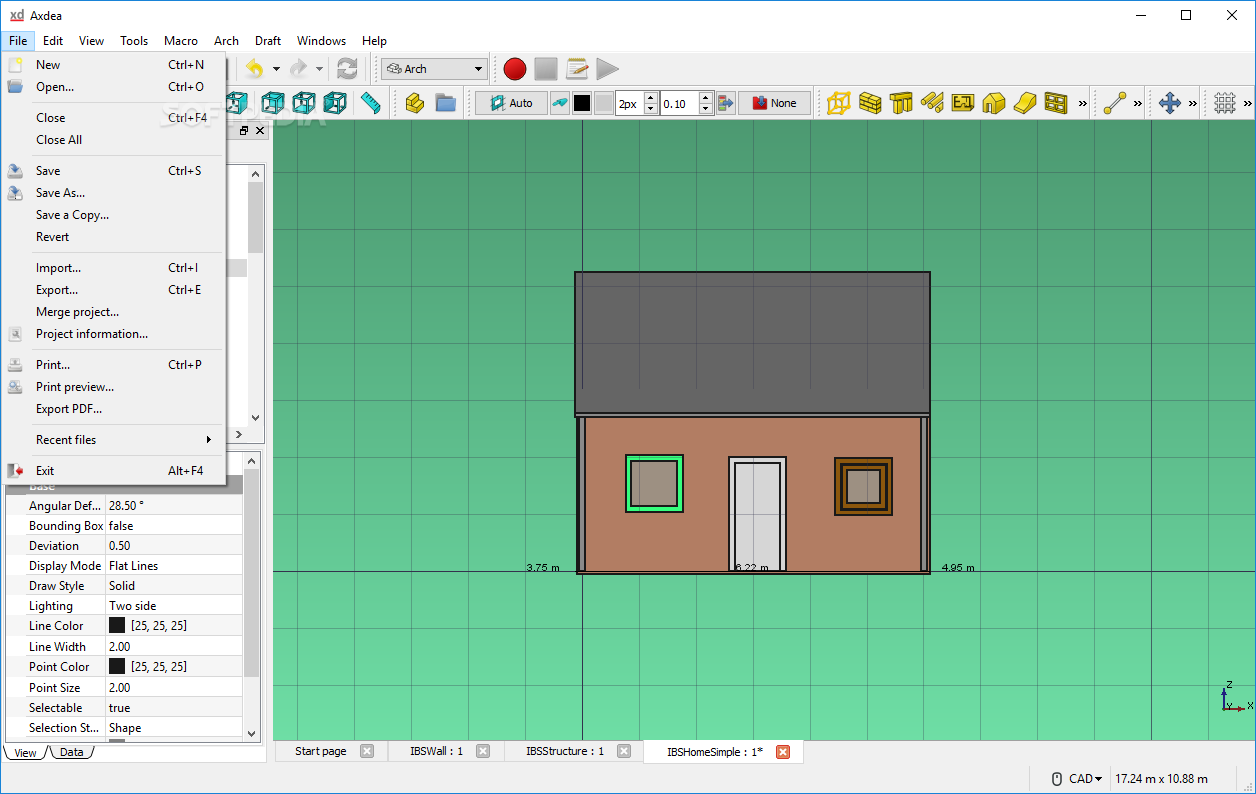
Task: Click the Line Color property swatch
Action: (x=117, y=626)
